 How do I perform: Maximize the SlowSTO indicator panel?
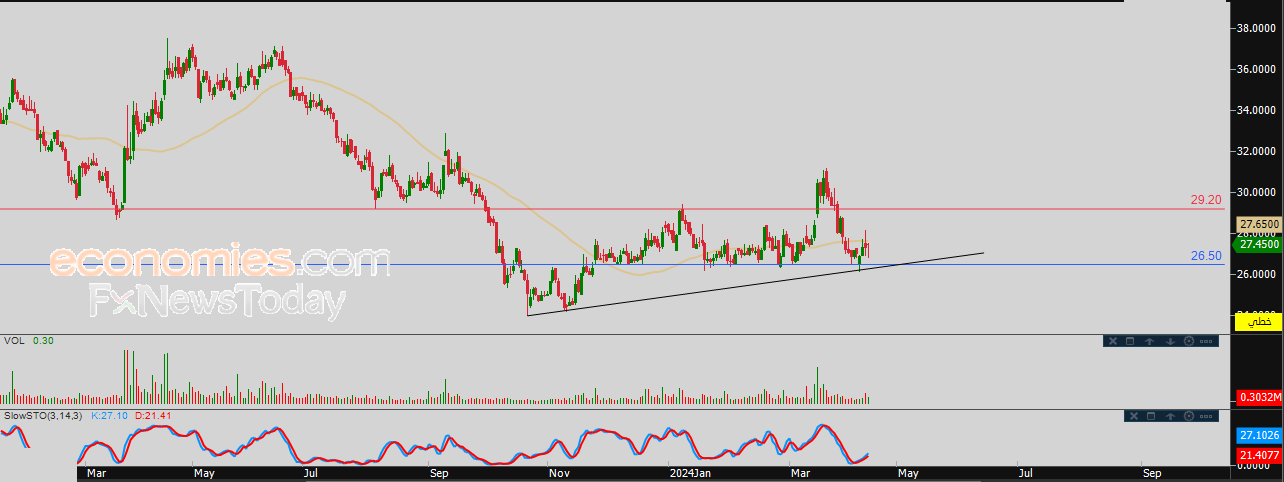[x=1151, y=416]
